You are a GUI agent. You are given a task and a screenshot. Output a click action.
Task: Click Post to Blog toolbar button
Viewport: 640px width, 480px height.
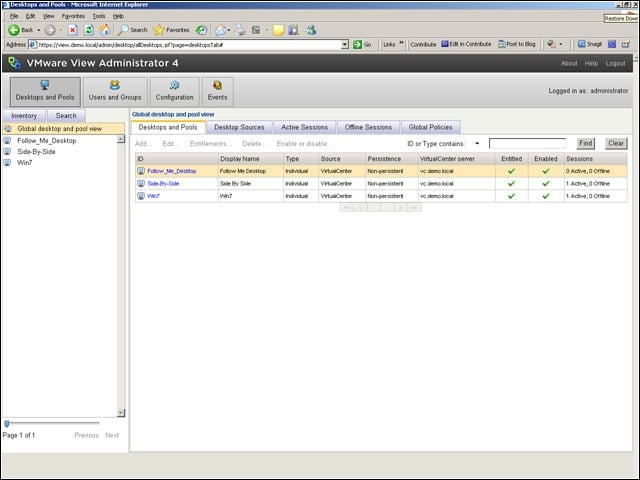click(517, 44)
